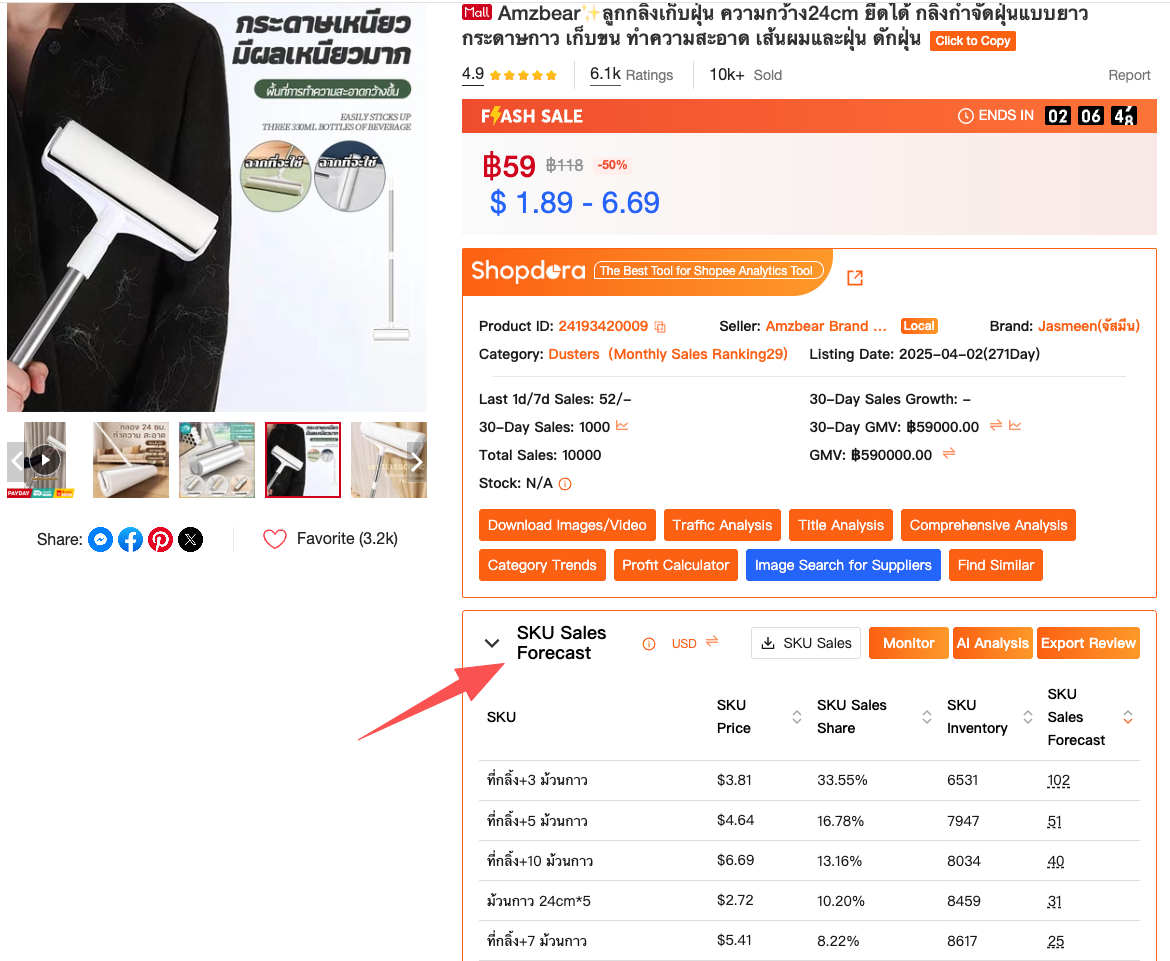Sort table by SKU Price
The height and width of the screenshot is (961, 1170).
click(797, 717)
